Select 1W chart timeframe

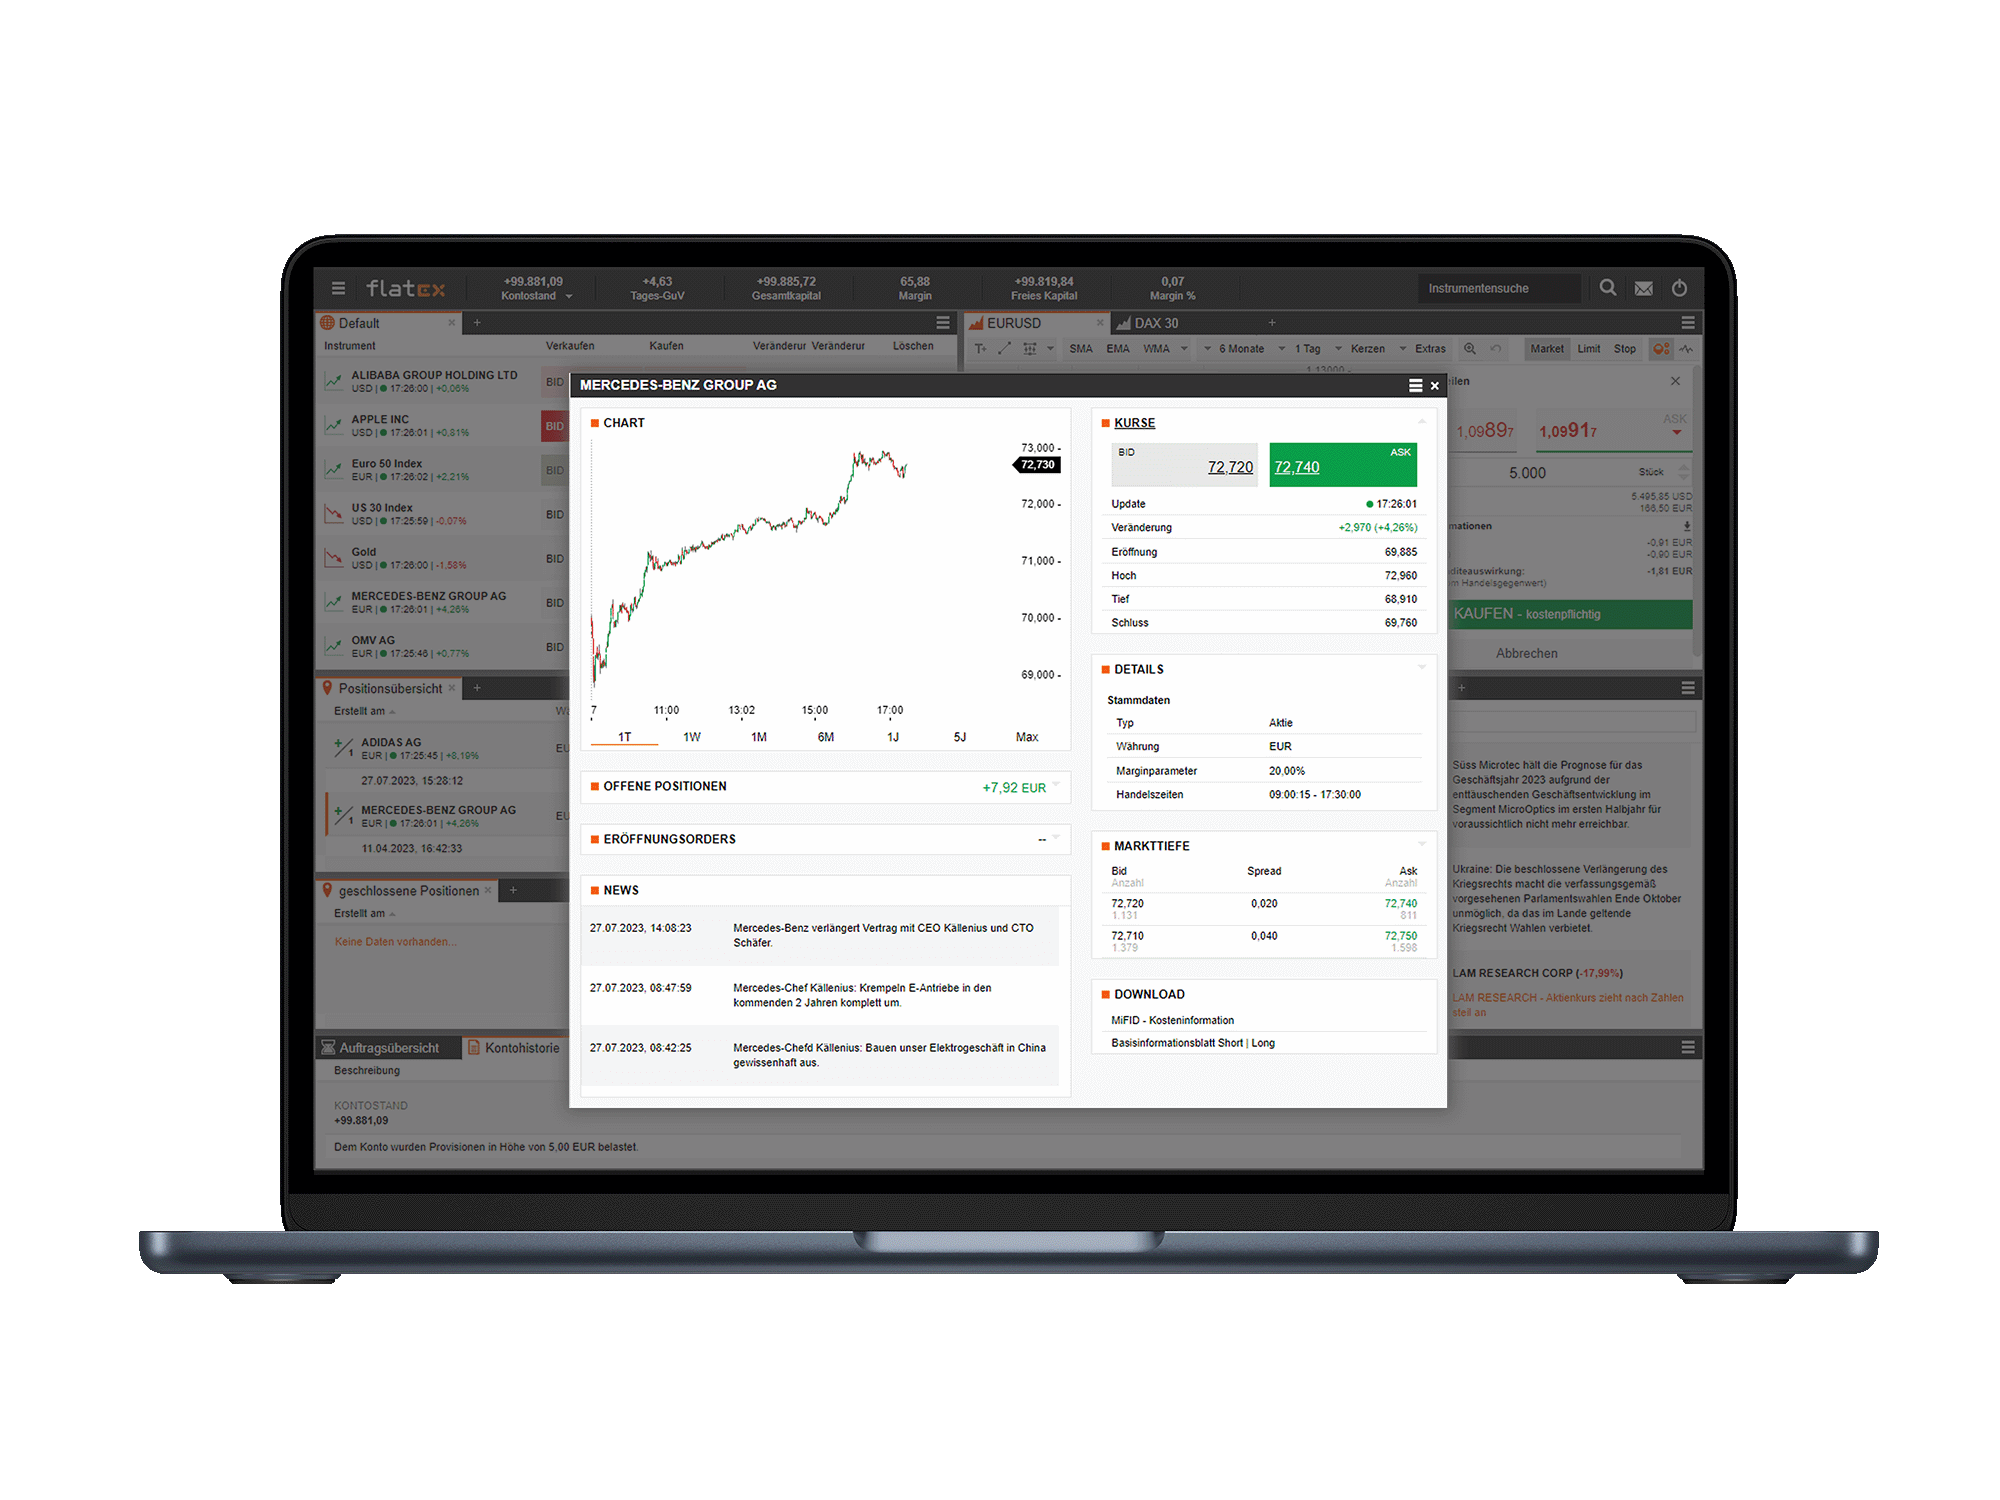coord(692,737)
